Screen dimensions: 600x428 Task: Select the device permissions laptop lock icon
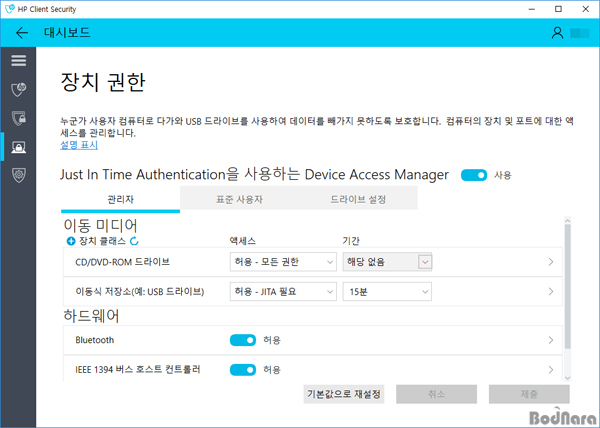tap(18, 147)
